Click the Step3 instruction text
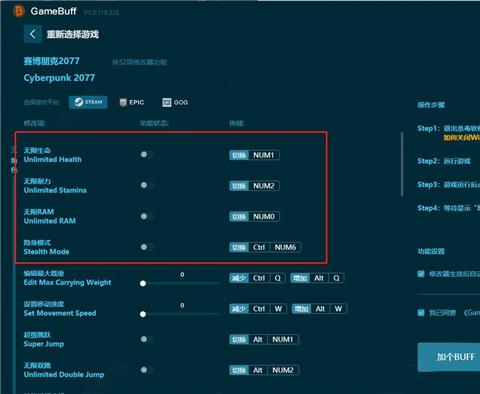The height and width of the screenshot is (394, 480). coord(449,184)
